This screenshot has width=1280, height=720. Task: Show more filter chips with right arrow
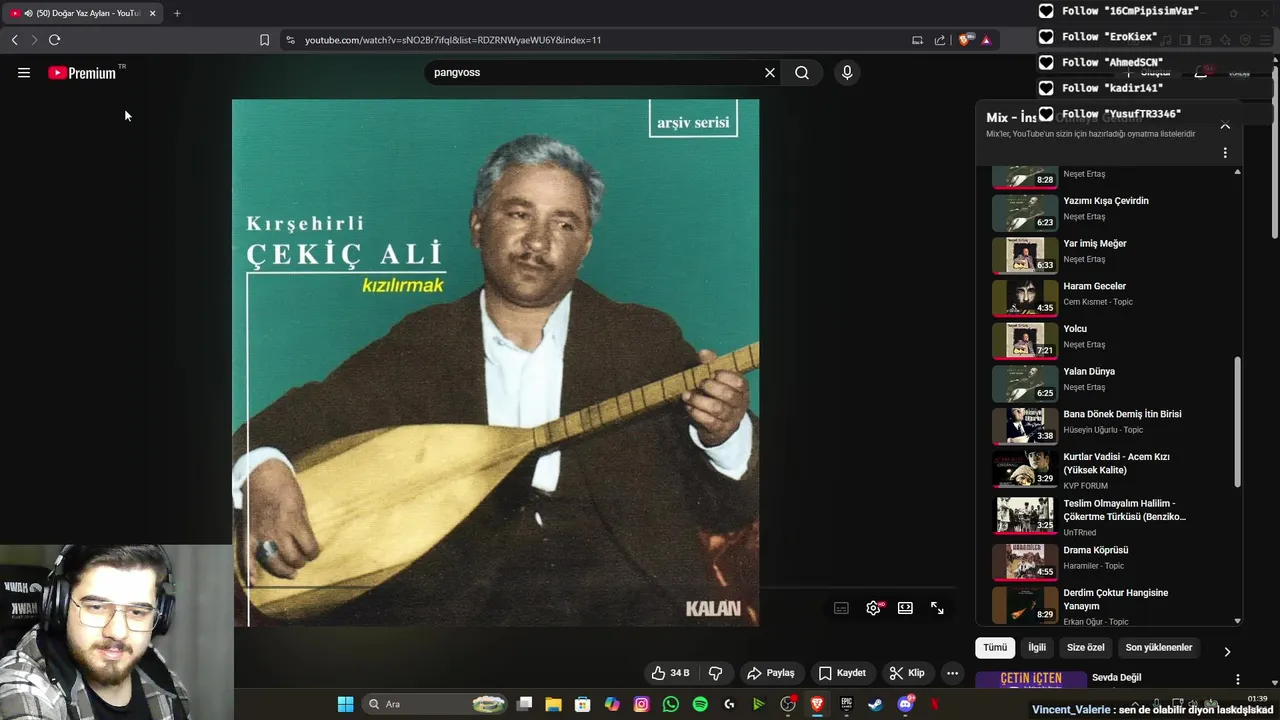pyautogui.click(x=1227, y=652)
